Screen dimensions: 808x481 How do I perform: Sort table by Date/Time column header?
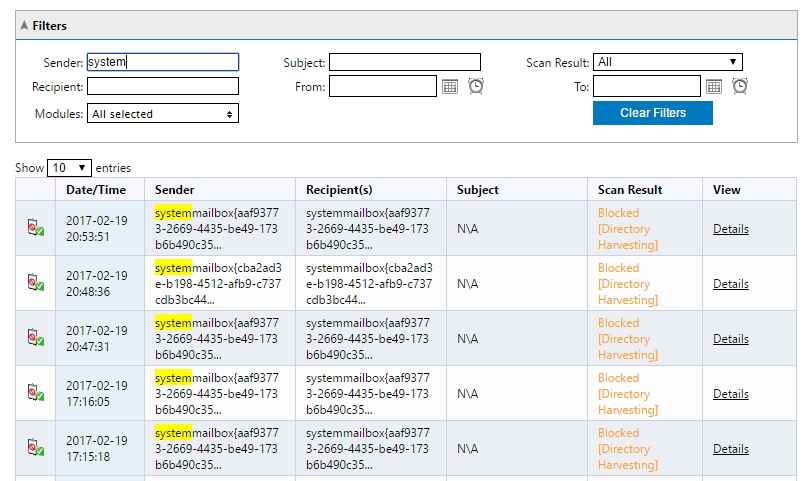[96, 190]
